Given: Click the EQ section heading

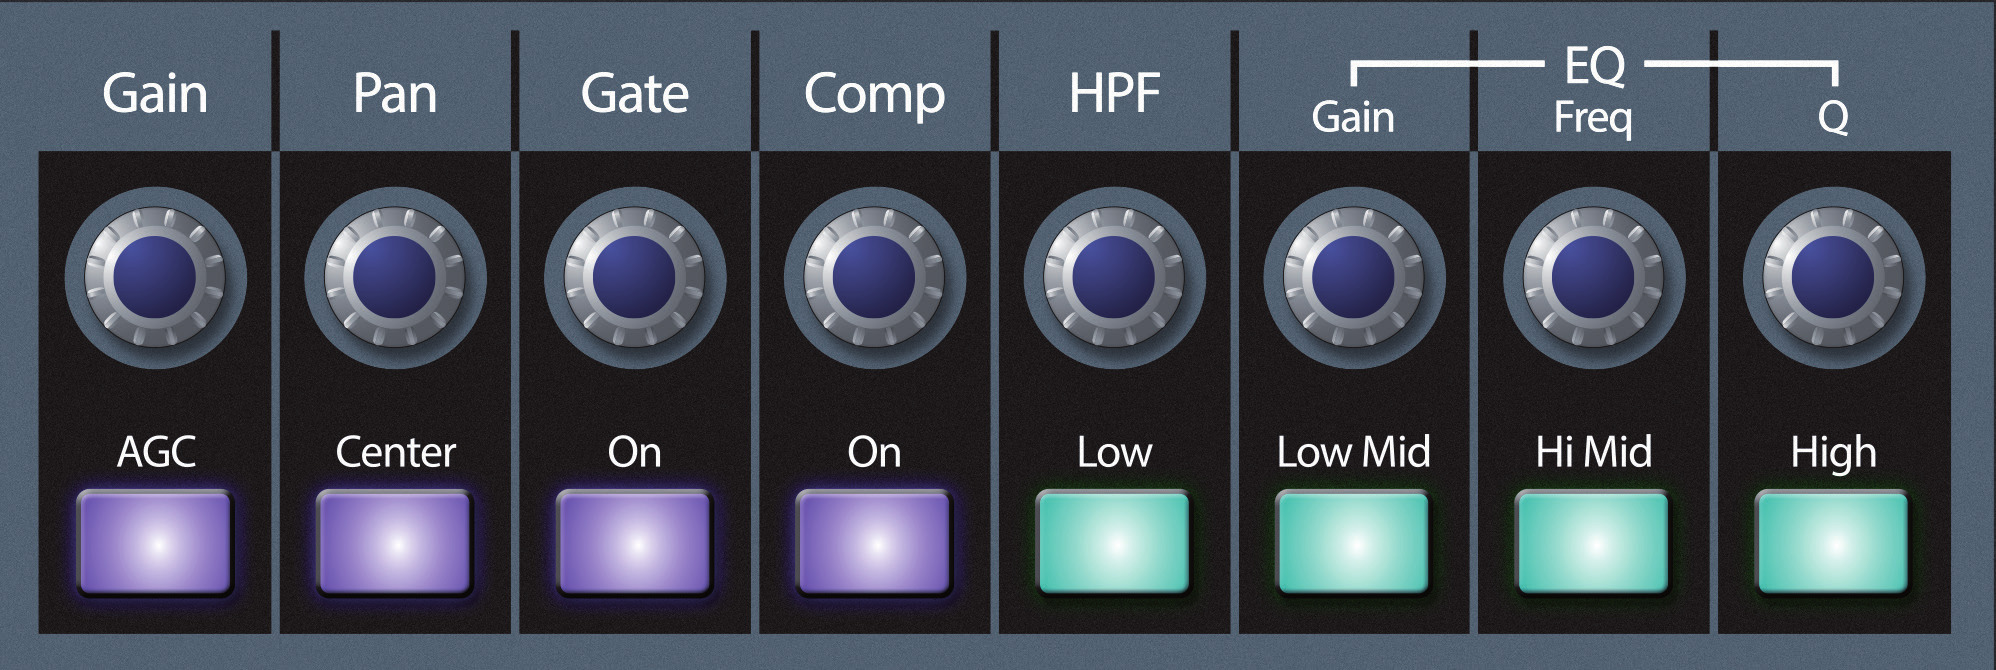Looking at the screenshot, I should tap(1594, 66).
